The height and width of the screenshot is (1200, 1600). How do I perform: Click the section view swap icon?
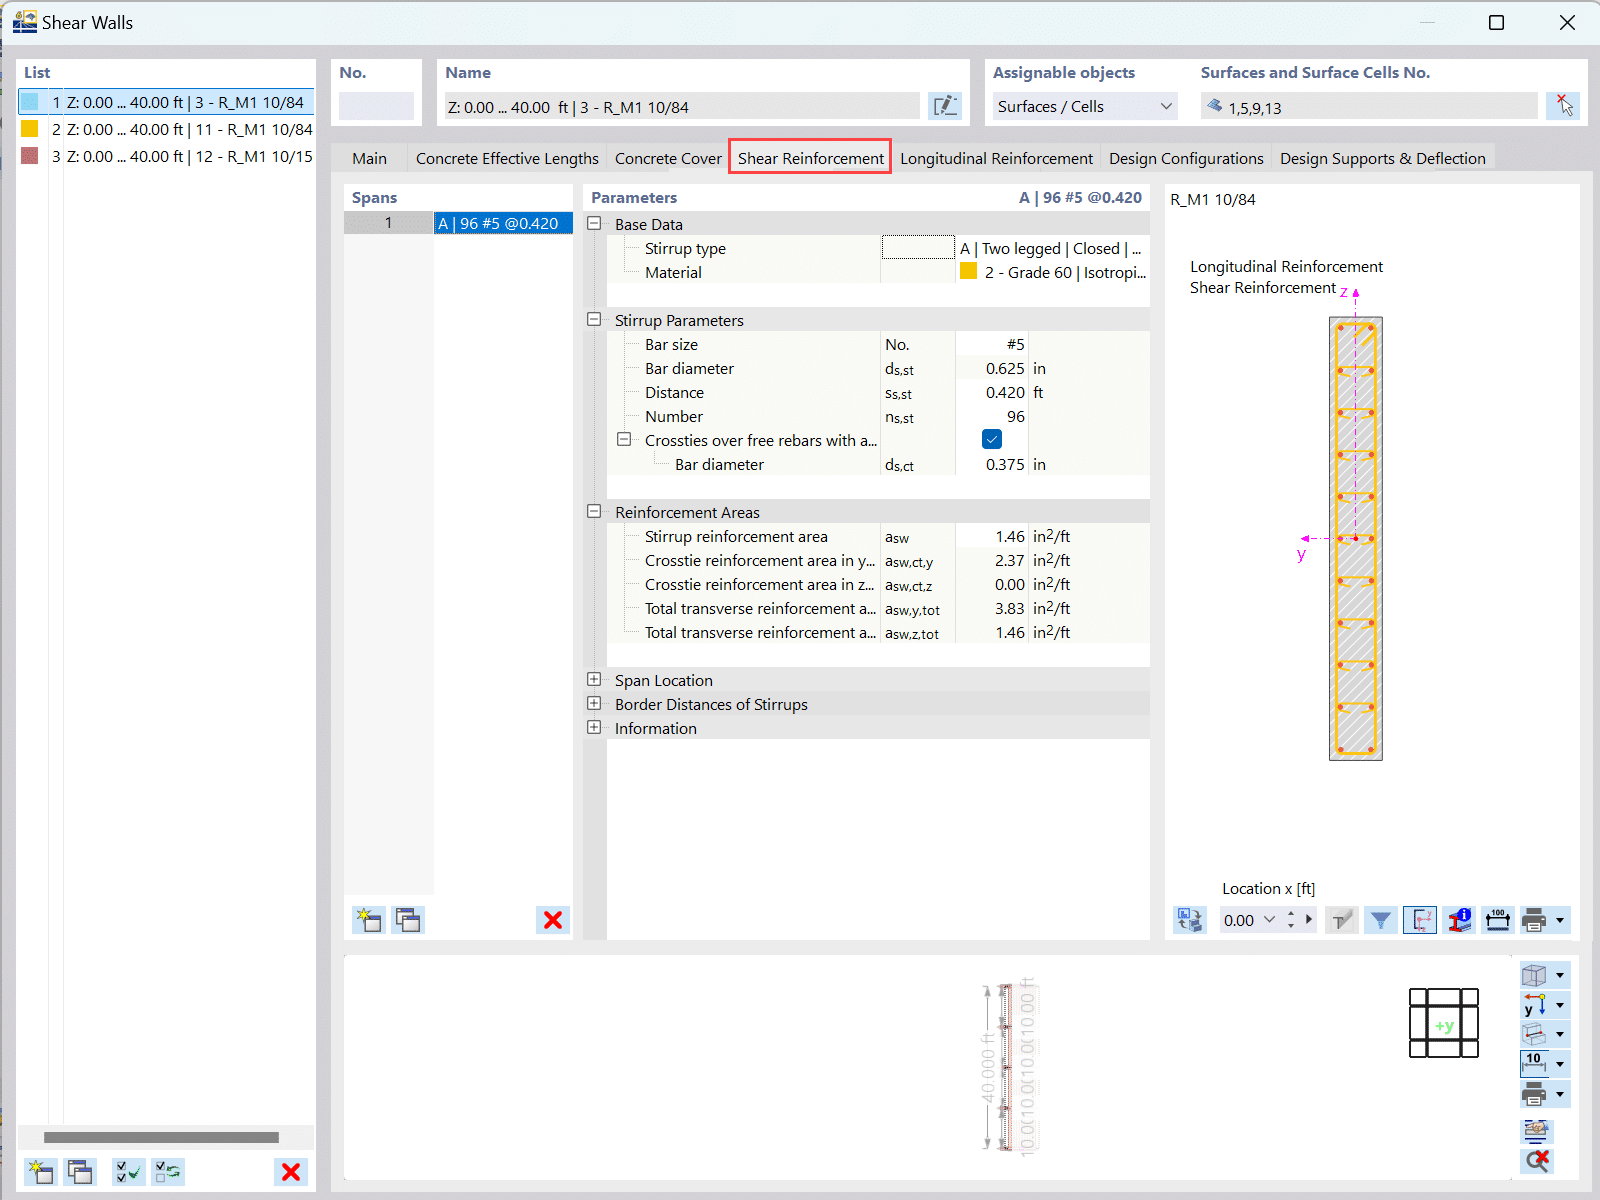(1190, 920)
